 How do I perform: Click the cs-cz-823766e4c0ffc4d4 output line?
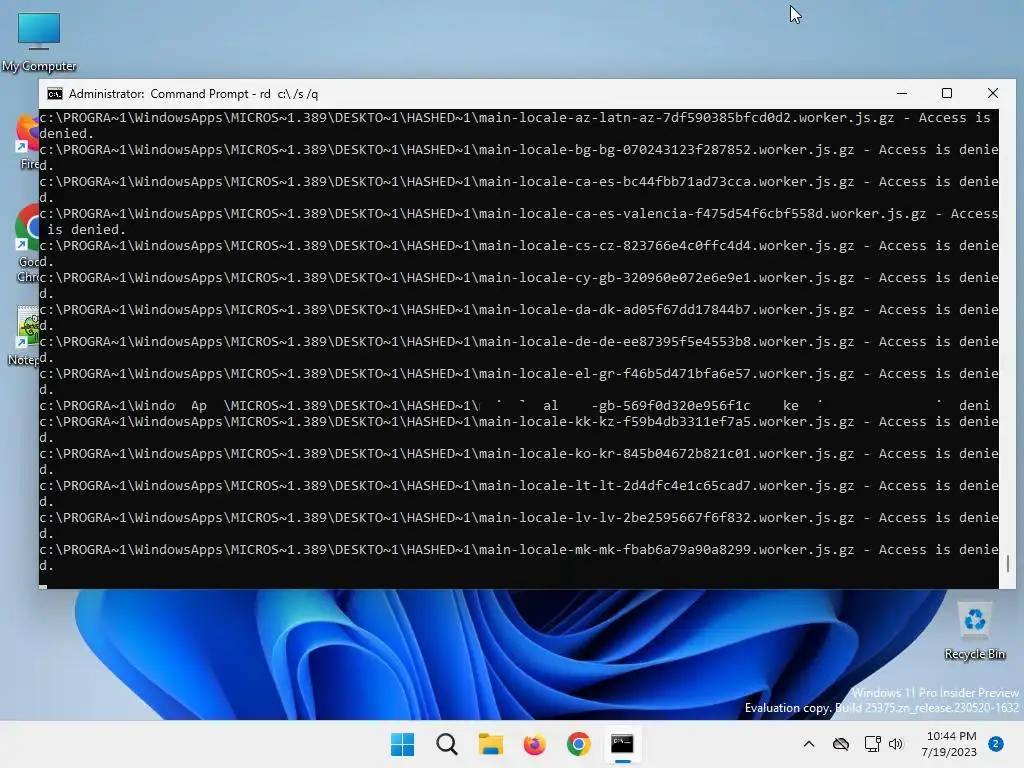coord(519,253)
